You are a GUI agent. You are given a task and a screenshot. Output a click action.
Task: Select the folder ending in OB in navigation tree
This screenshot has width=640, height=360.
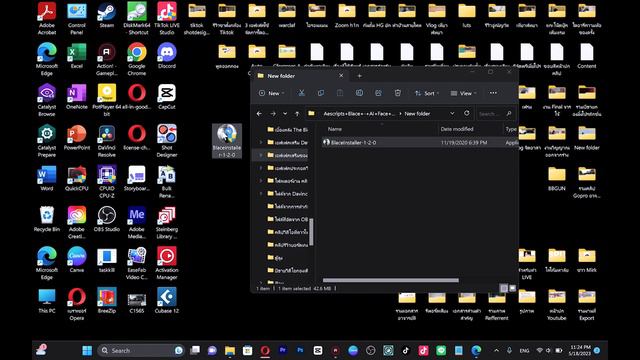point(287,219)
